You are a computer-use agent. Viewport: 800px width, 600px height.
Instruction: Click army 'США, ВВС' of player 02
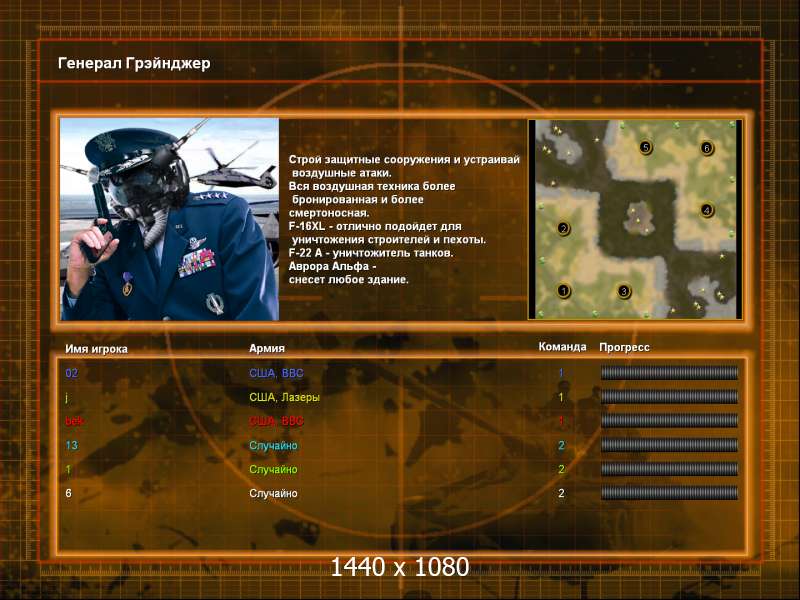[276, 373]
